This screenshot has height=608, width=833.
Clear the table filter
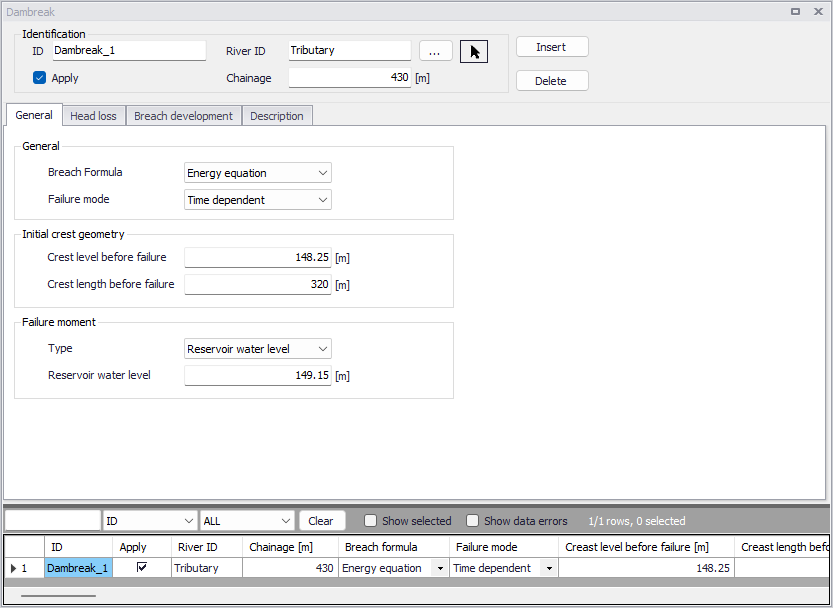coord(322,521)
